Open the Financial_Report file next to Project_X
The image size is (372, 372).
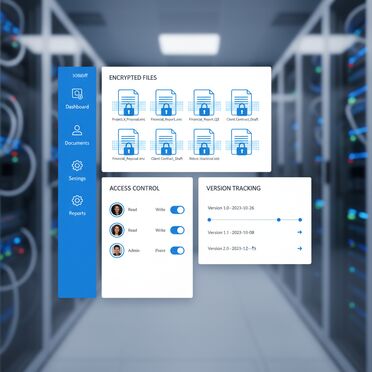(166, 103)
